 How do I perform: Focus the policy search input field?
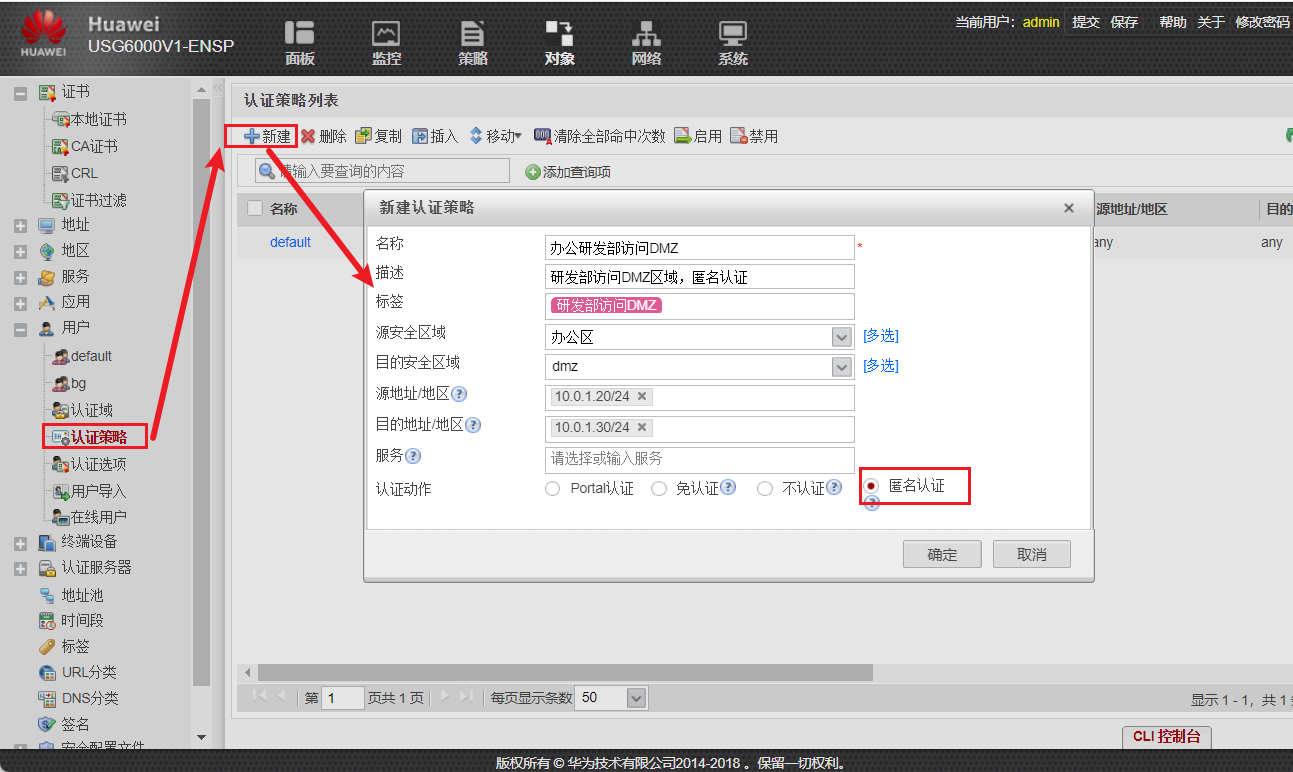(382, 171)
